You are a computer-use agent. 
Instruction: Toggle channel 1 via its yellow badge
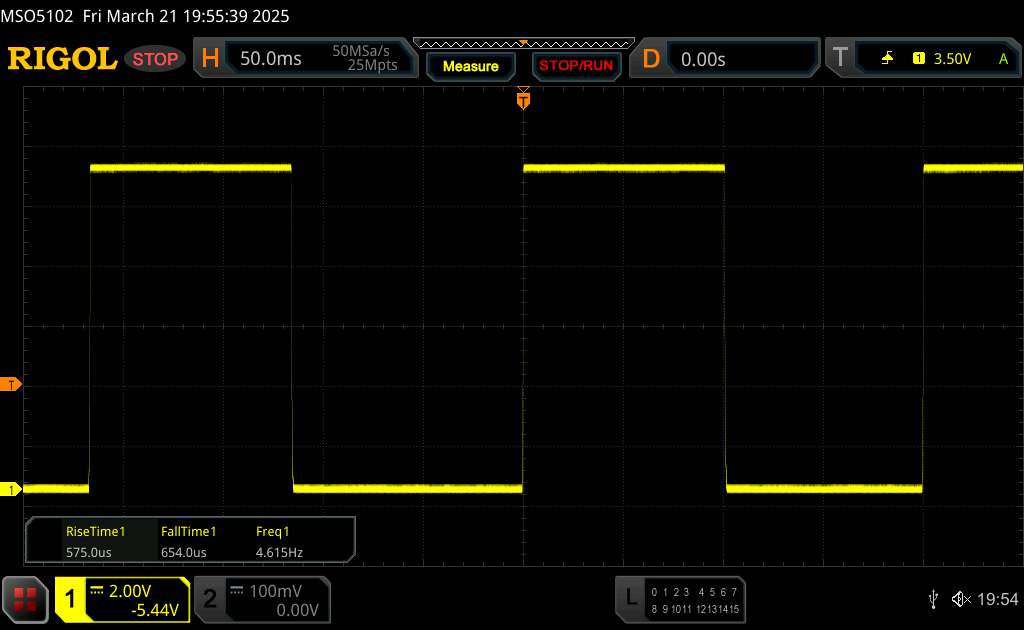click(x=71, y=599)
